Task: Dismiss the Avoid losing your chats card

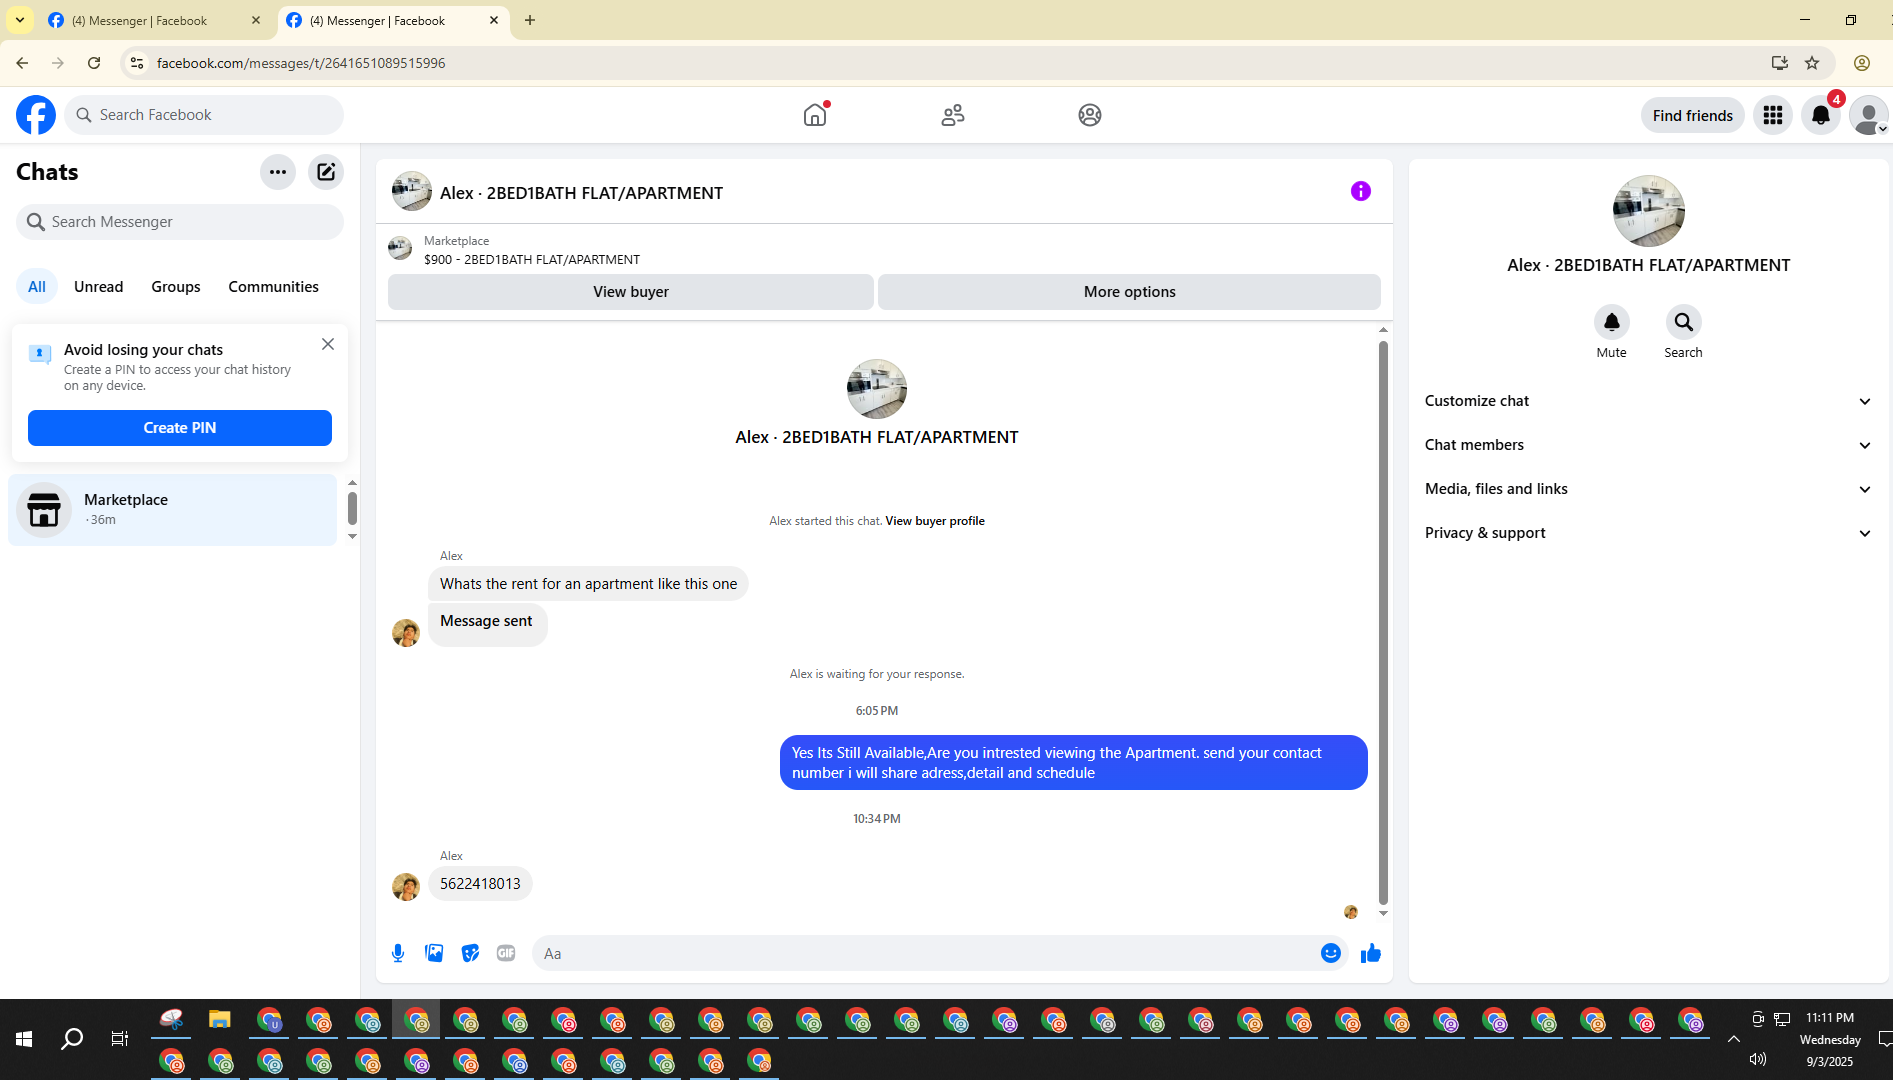Action: point(328,344)
